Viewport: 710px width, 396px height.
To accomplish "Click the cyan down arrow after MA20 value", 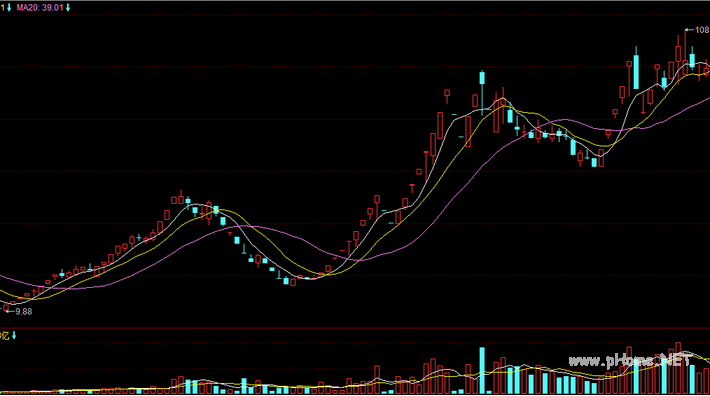I will coord(68,7).
